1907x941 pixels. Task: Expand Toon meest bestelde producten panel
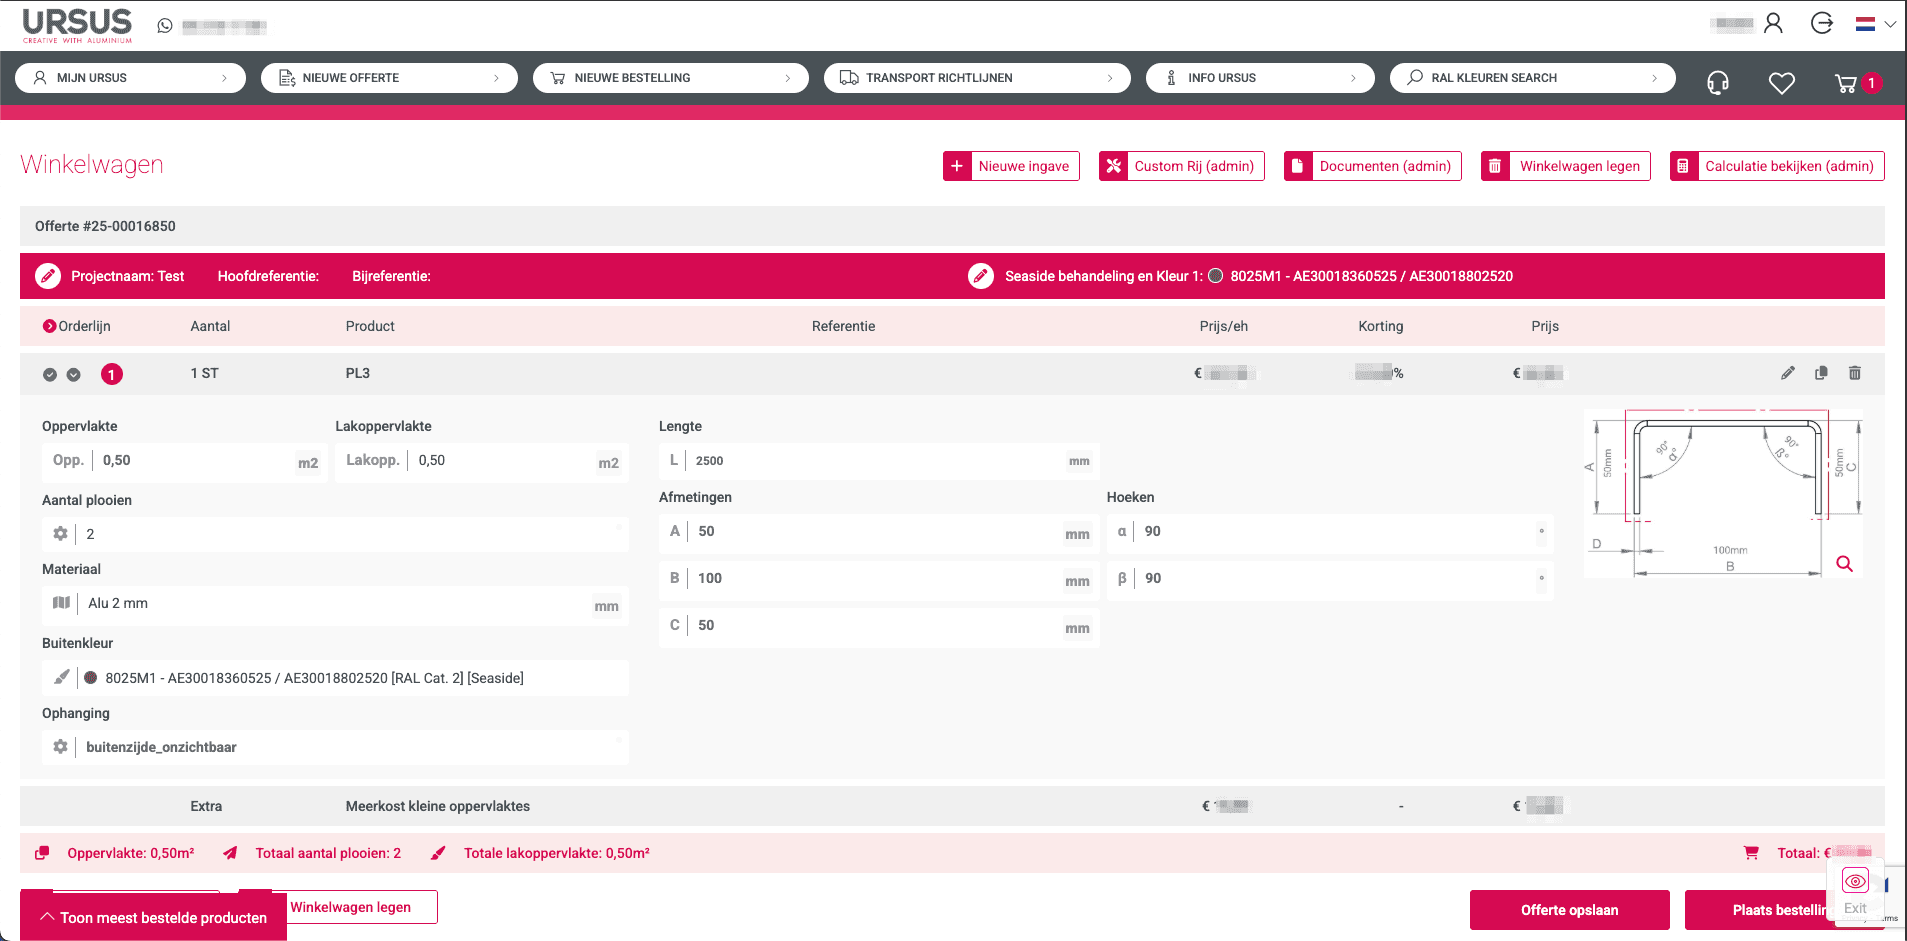click(153, 917)
